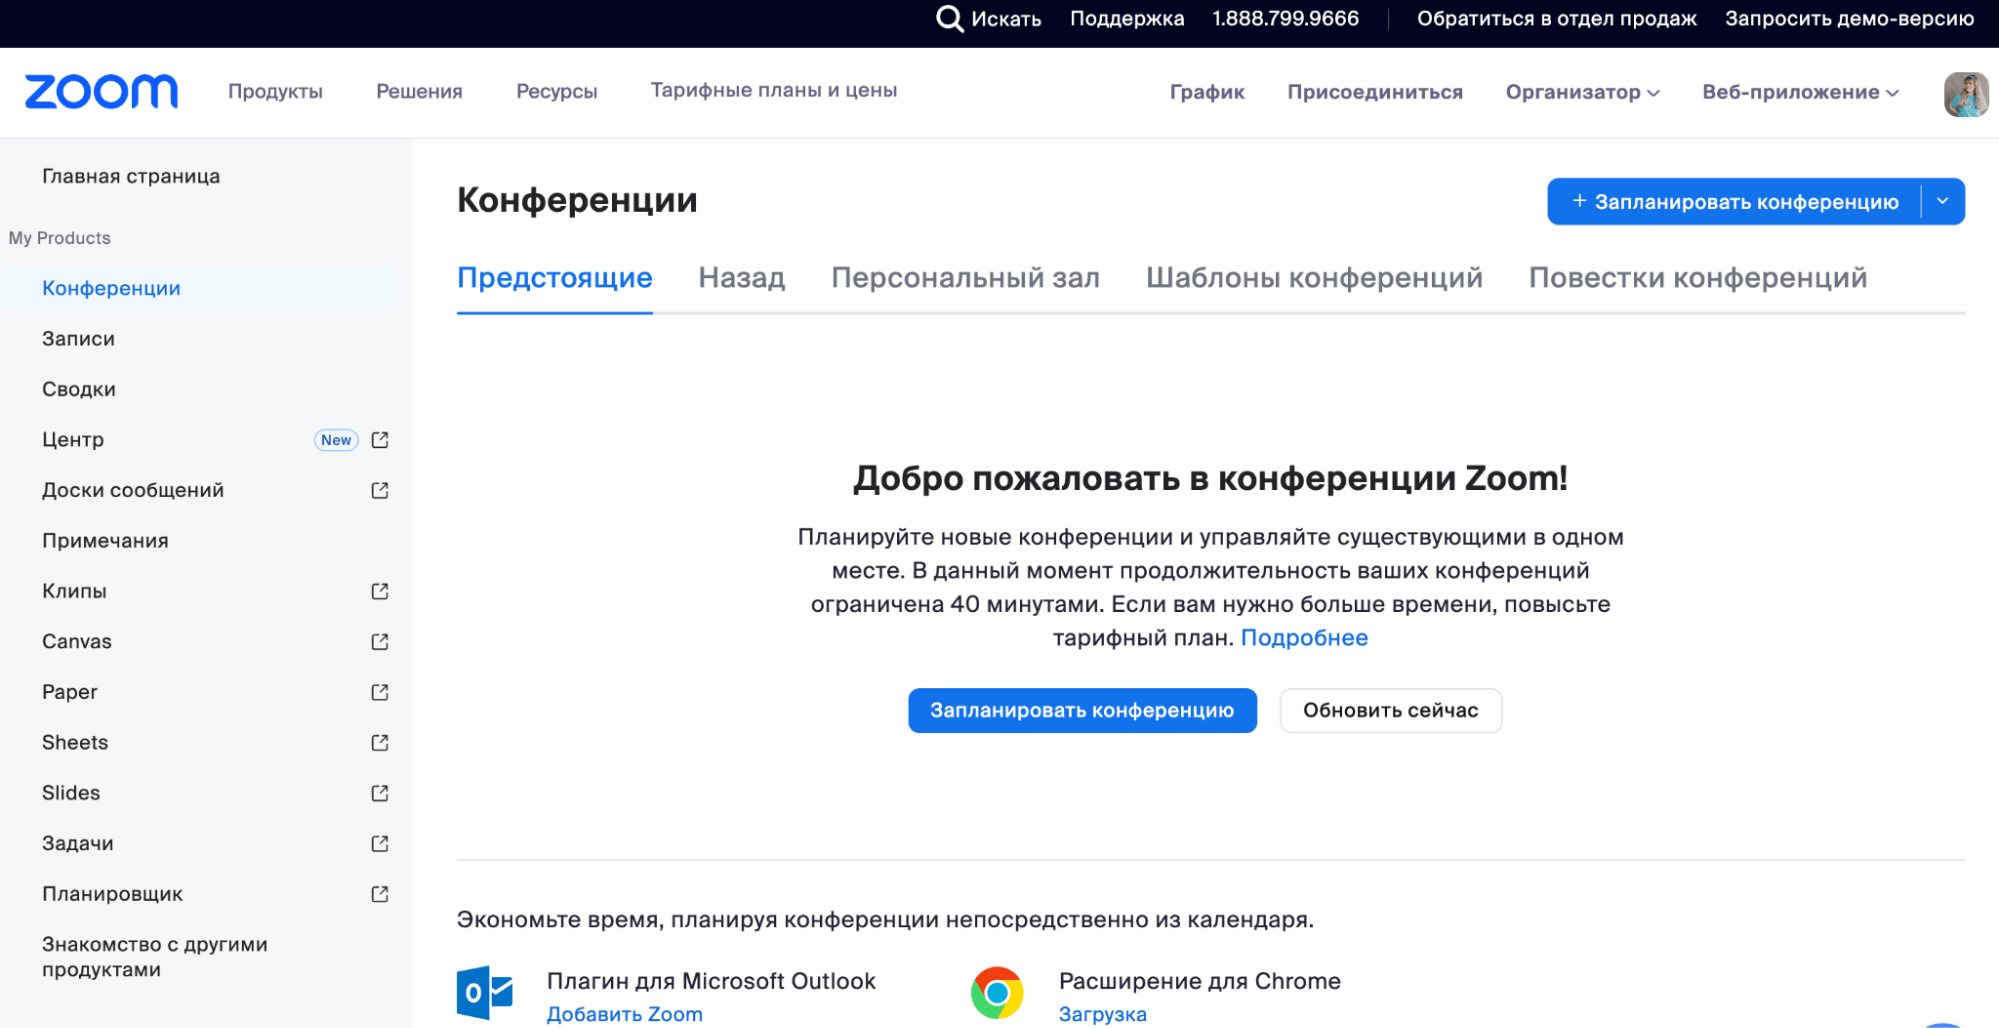Switch to the Персональный зал tab
This screenshot has width=1999, height=1028.
pos(966,278)
